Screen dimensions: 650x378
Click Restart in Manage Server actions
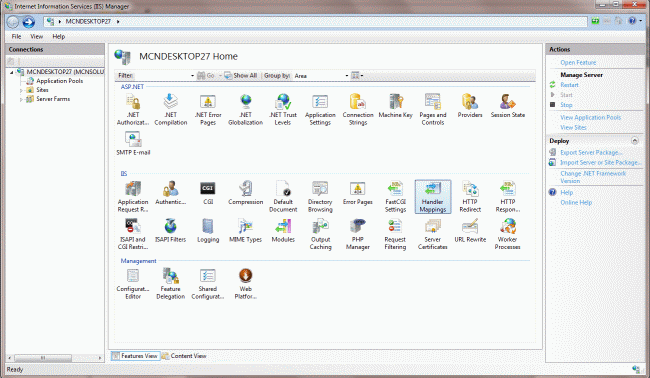click(569, 85)
